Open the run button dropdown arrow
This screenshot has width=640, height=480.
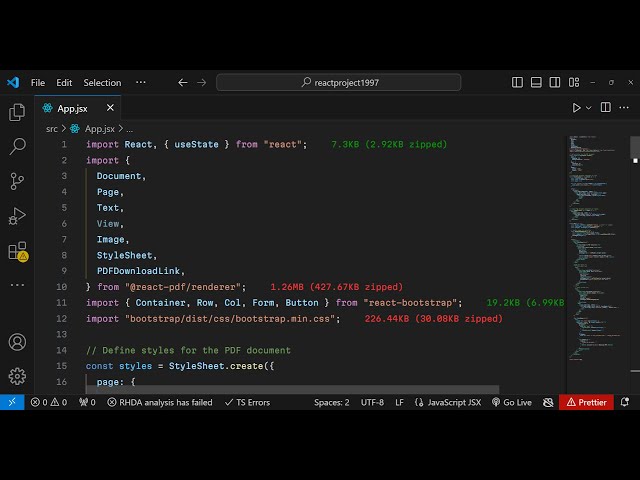tap(589, 108)
